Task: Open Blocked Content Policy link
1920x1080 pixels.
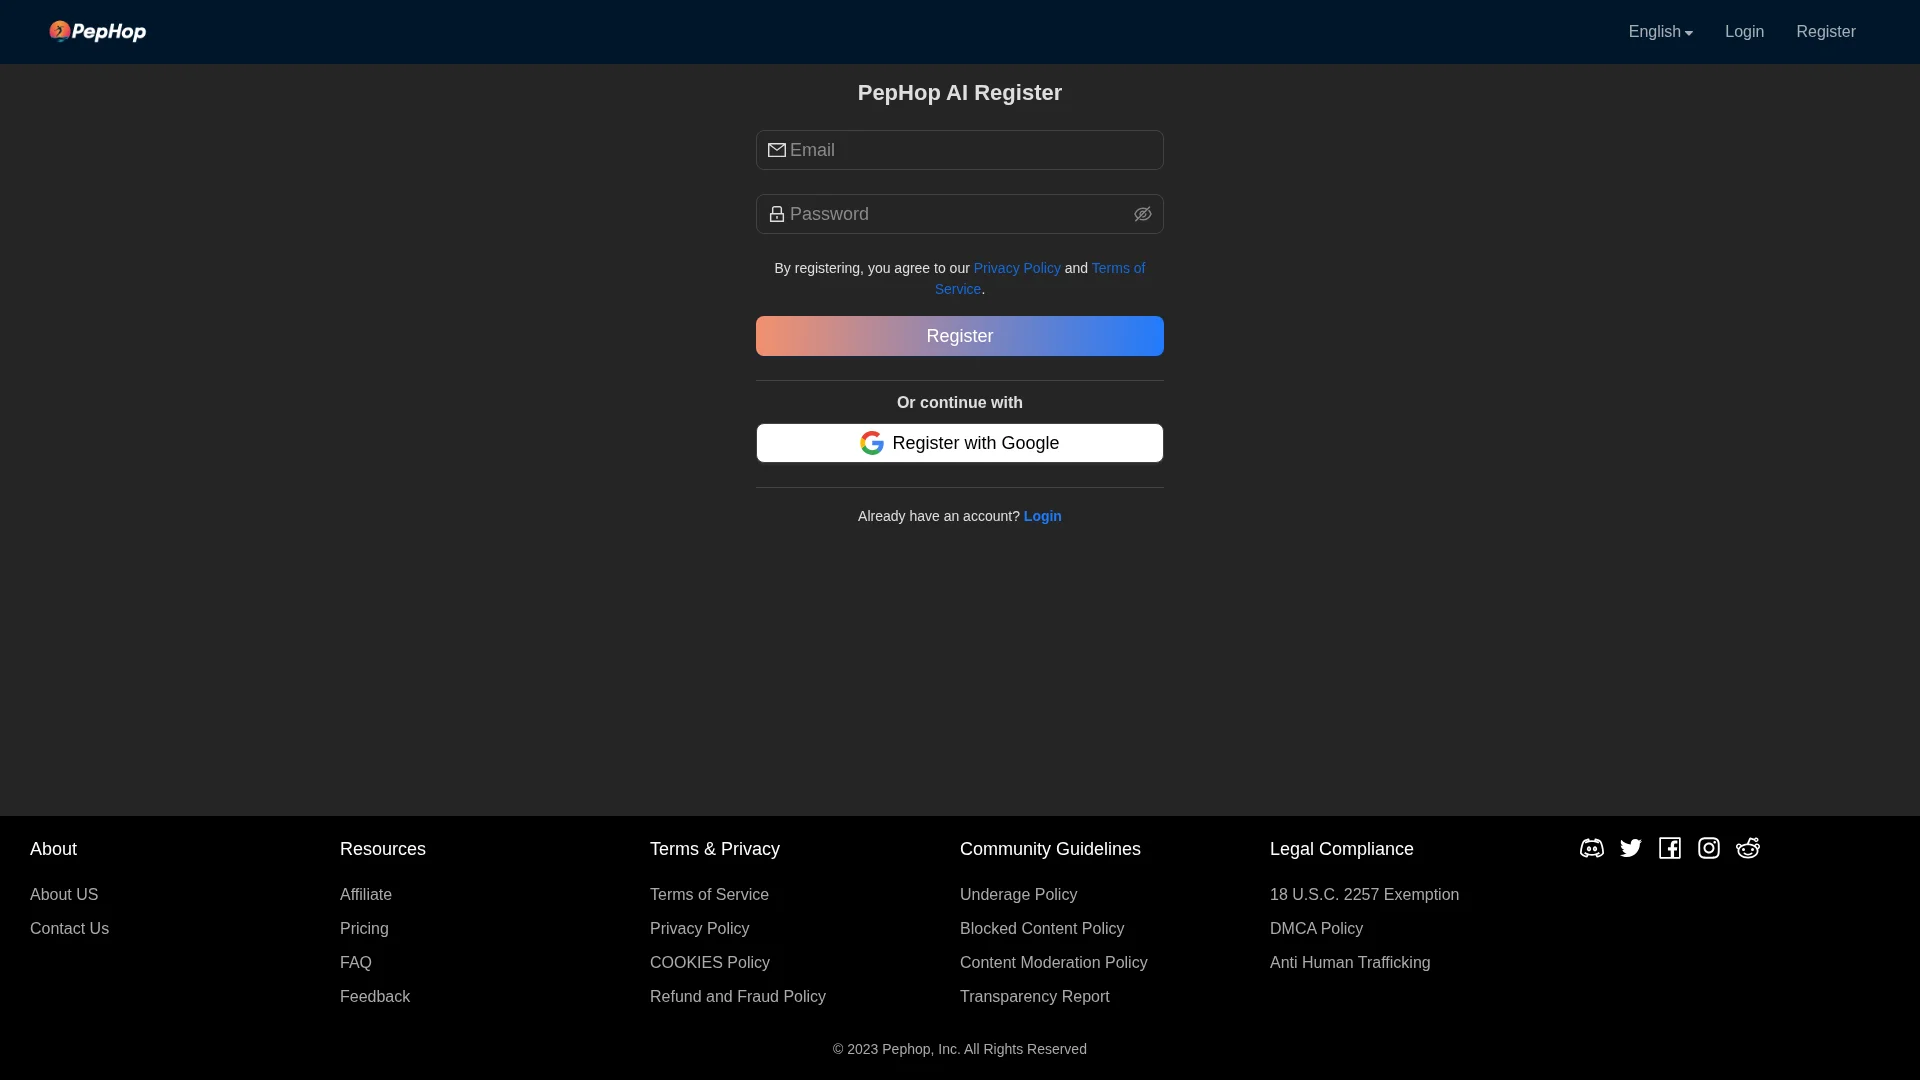Action: (x=1042, y=929)
